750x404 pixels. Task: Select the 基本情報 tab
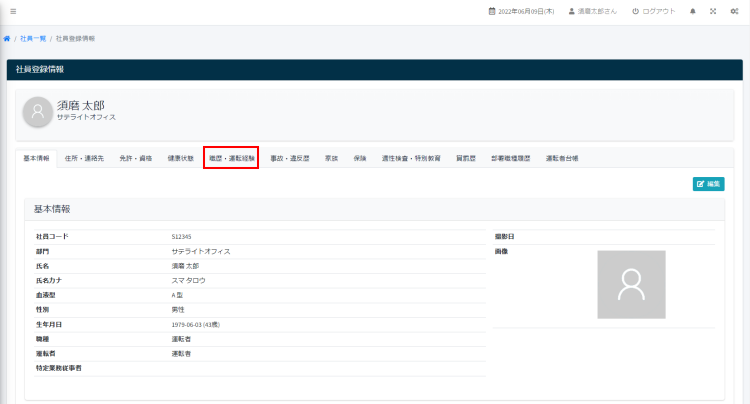click(x=36, y=158)
